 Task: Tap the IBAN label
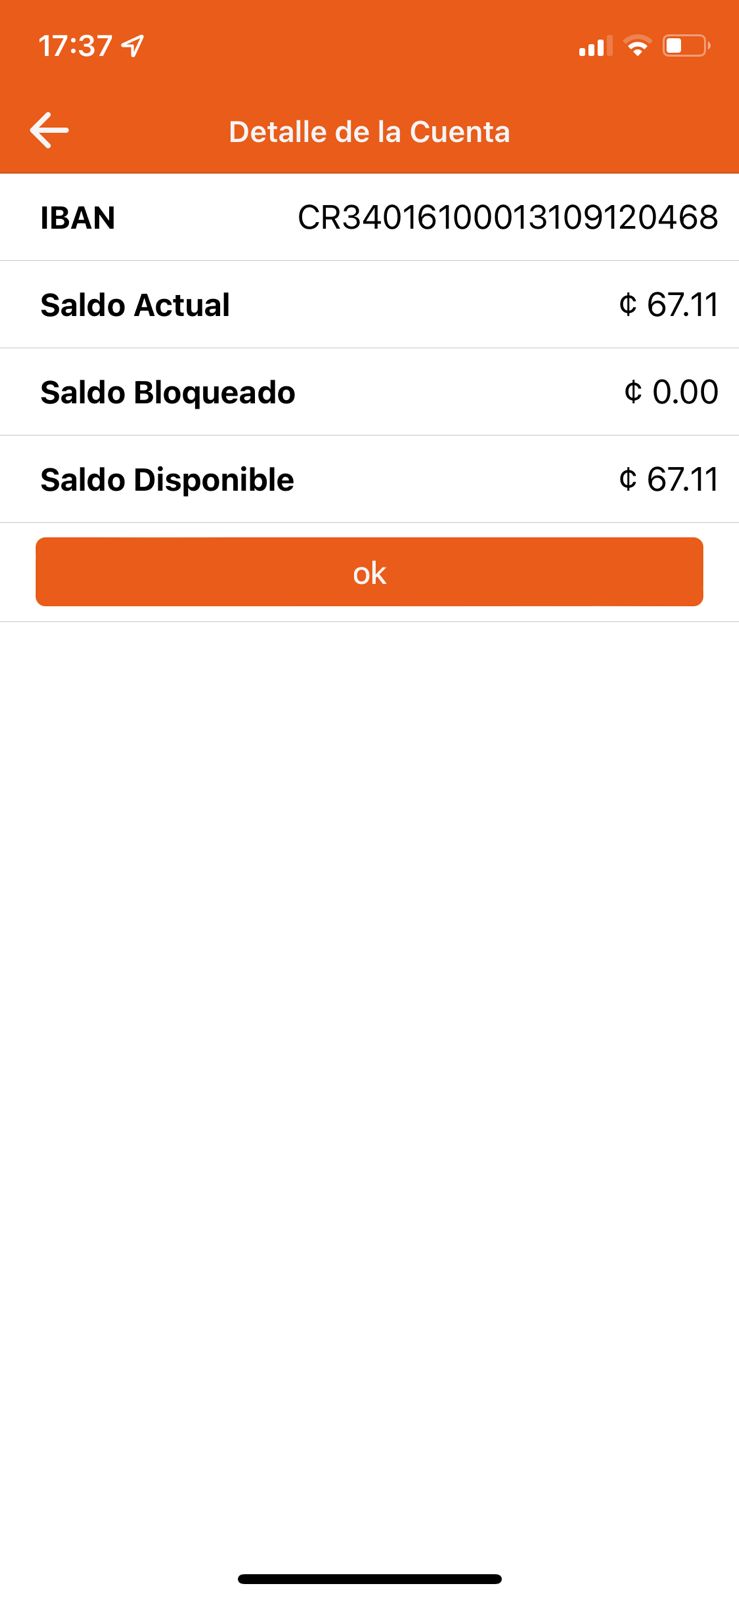click(x=77, y=218)
